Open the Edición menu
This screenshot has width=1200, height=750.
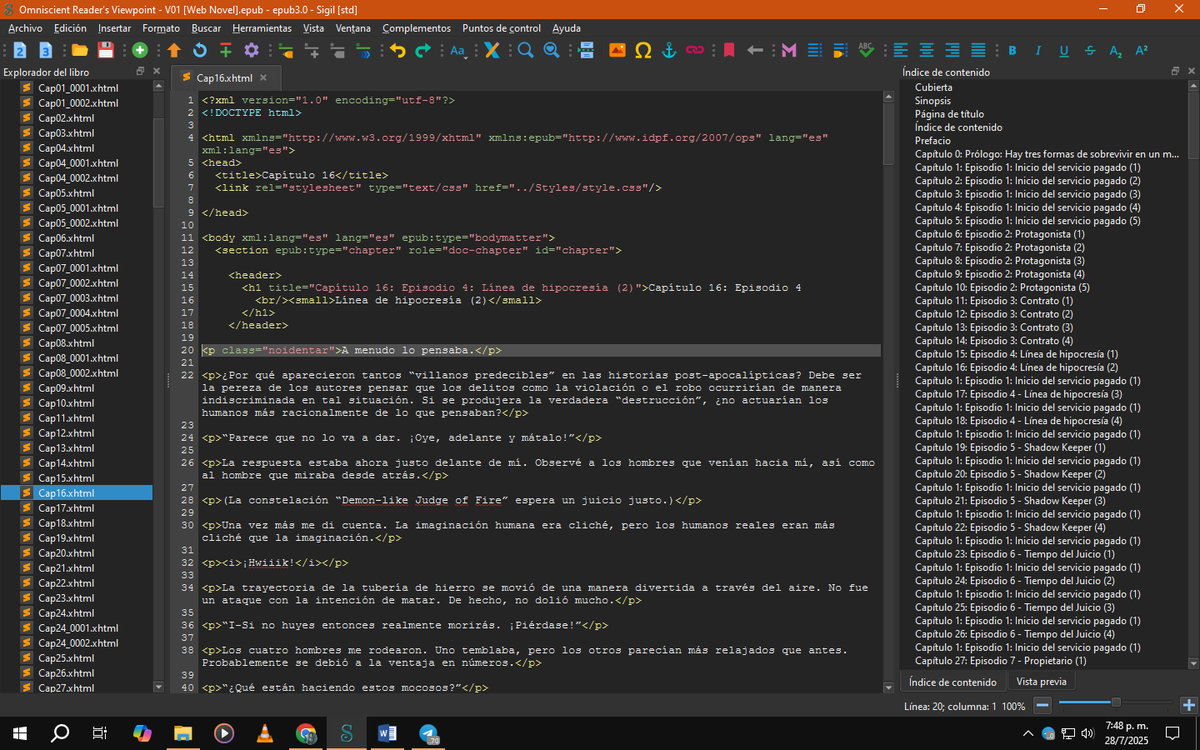(x=70, y=28)
